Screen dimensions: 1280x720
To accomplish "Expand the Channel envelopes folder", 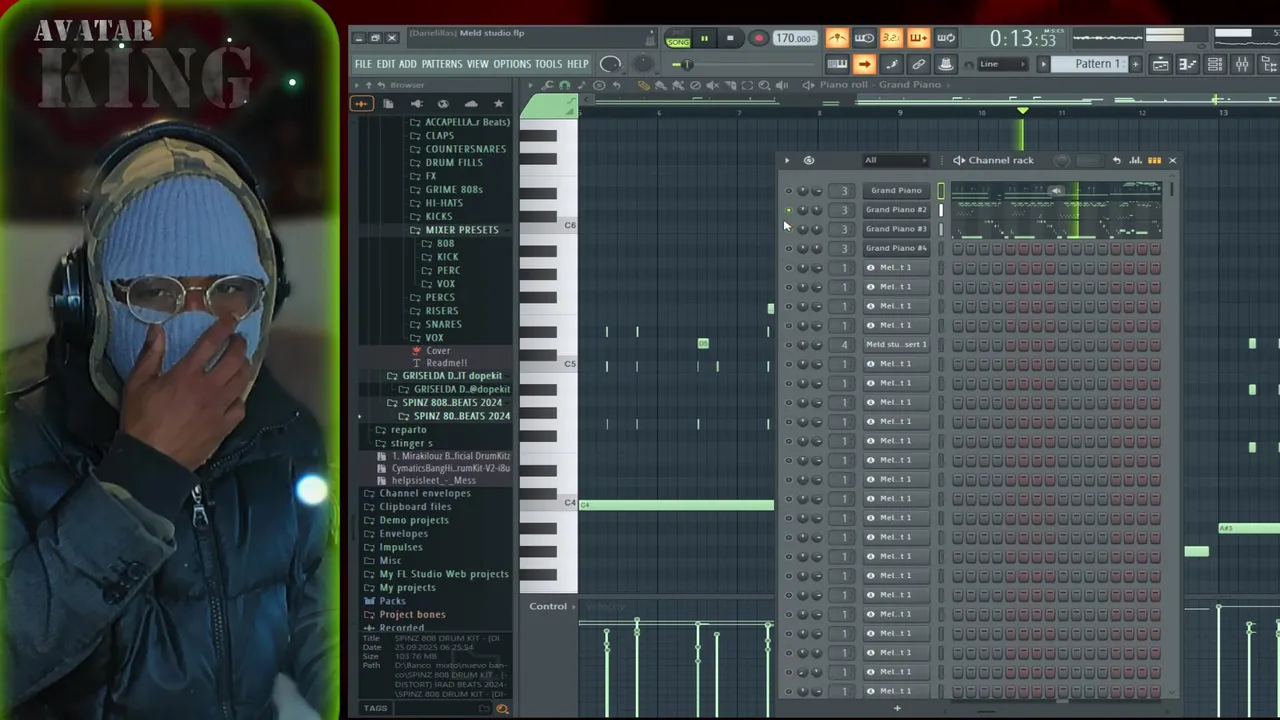I will 424,493.
